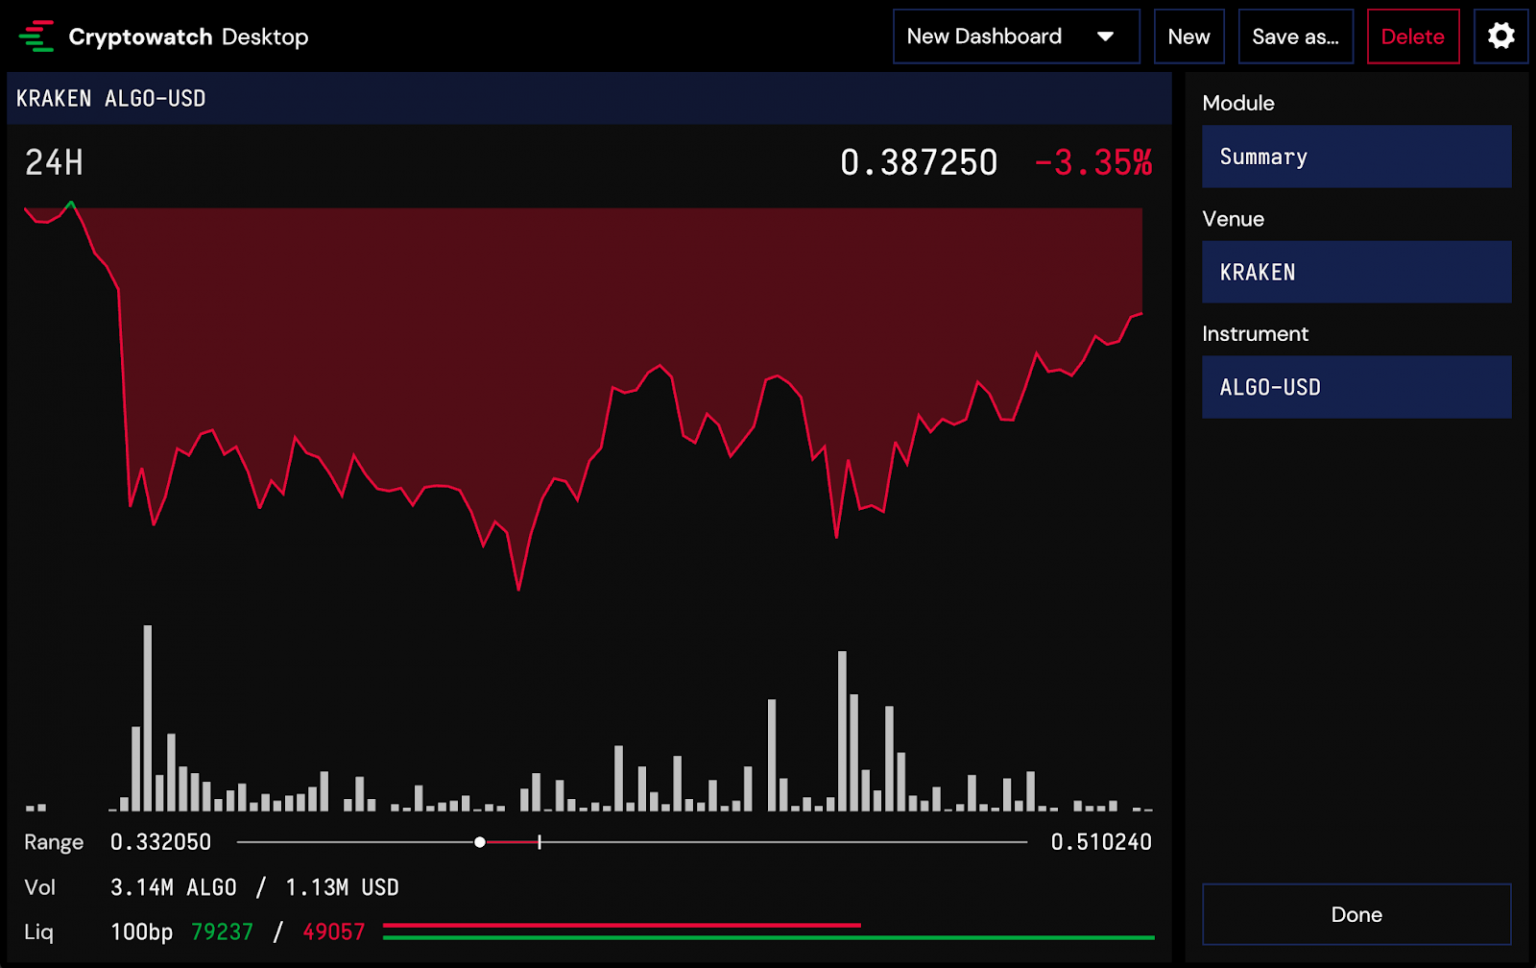Click the Save as... button
Viewport: 1536px width, 968px height.
pos(1296,36)
